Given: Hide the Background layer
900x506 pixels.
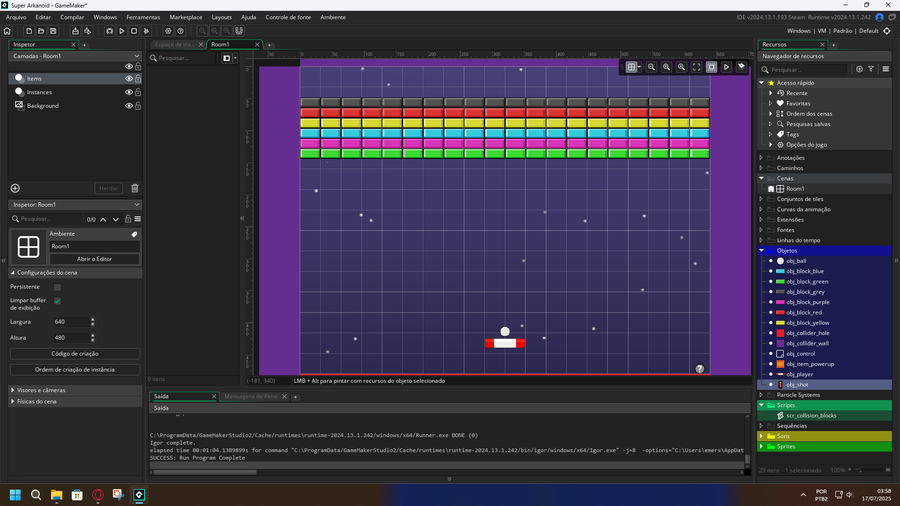Looking at the screenshot, I should tap(129, 106).
